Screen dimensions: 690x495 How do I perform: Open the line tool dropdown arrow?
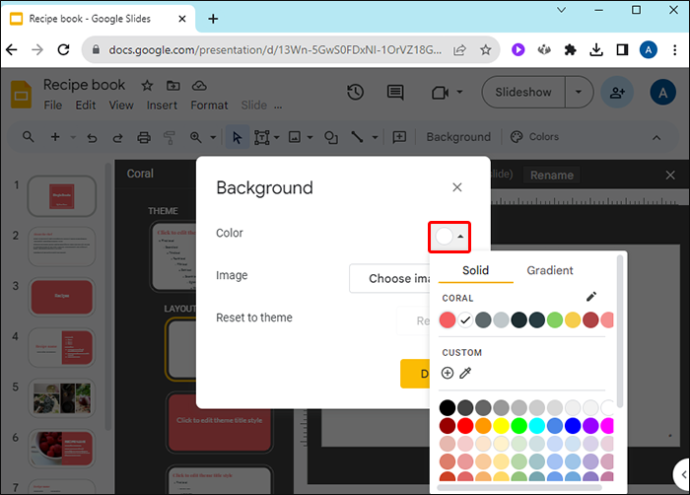coord(375,137)
